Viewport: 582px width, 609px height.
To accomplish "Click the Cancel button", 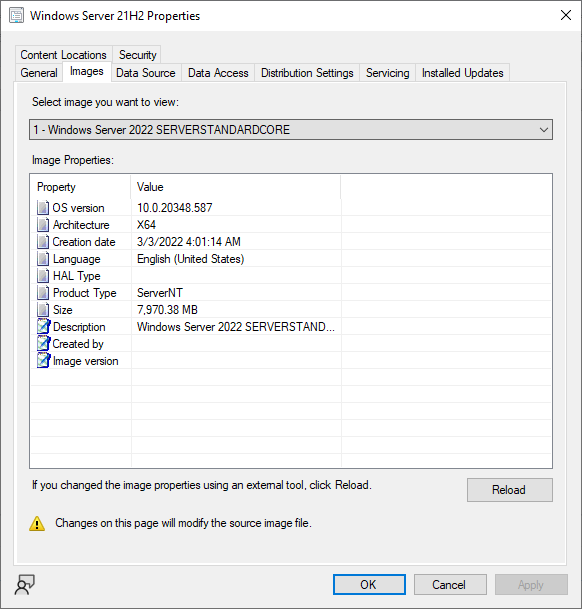I will click(450, 585).
